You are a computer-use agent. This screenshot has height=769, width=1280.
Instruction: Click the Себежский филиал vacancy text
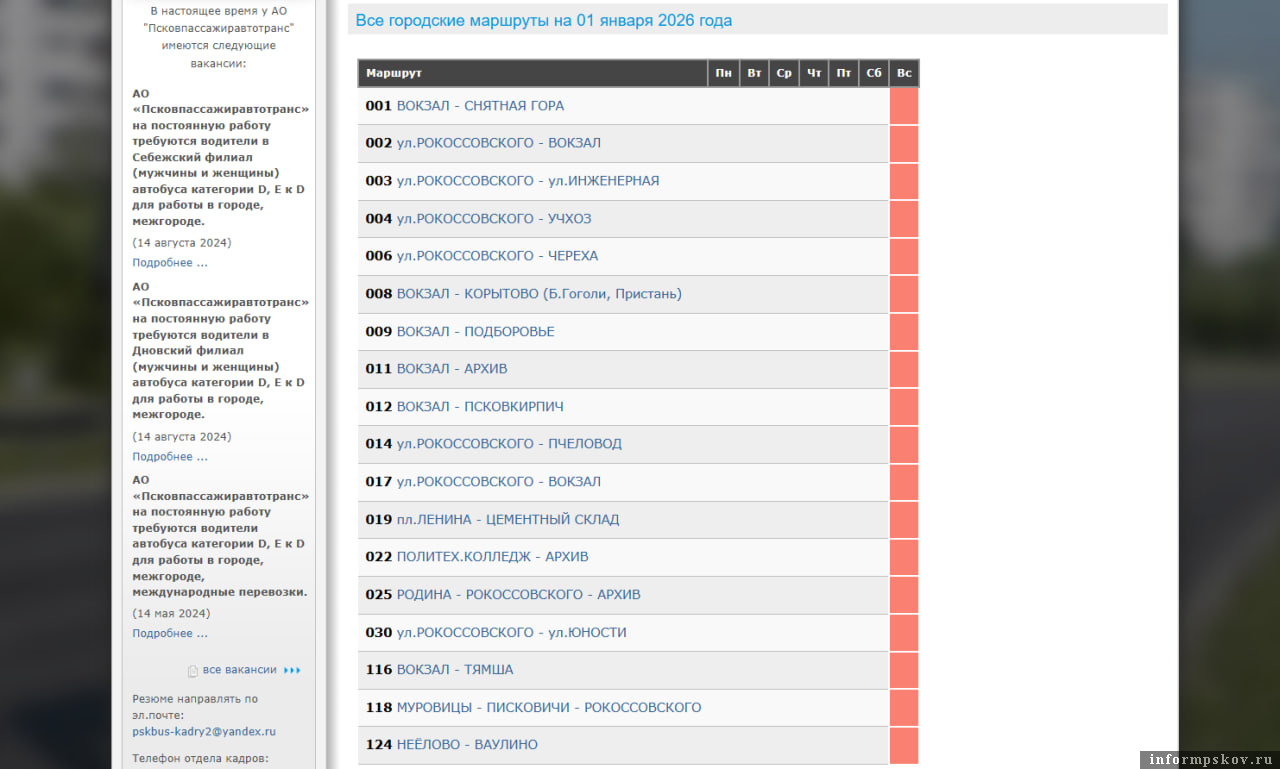click(x=220, y=158)
